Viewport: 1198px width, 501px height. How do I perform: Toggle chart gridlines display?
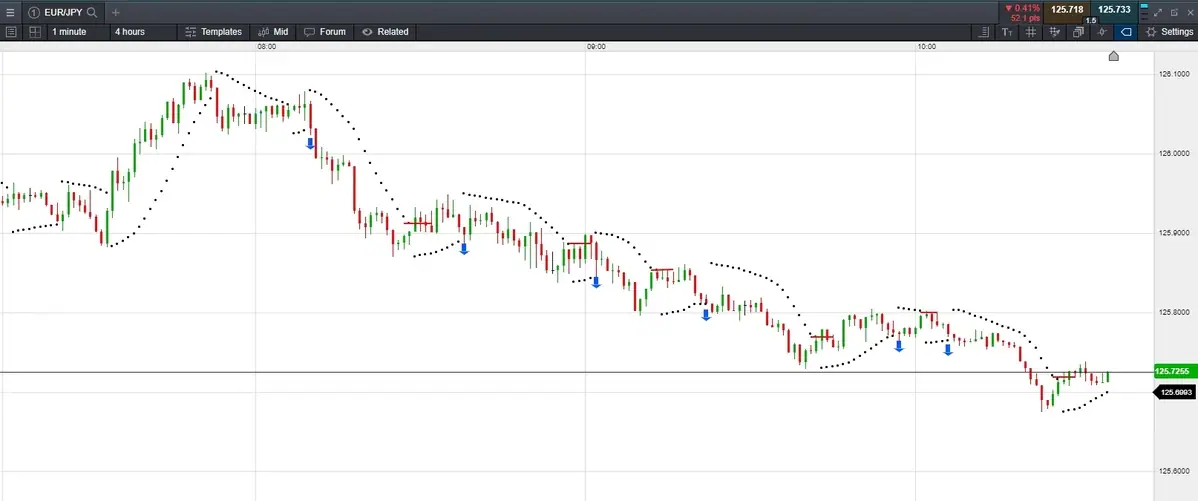[1031, 32]
